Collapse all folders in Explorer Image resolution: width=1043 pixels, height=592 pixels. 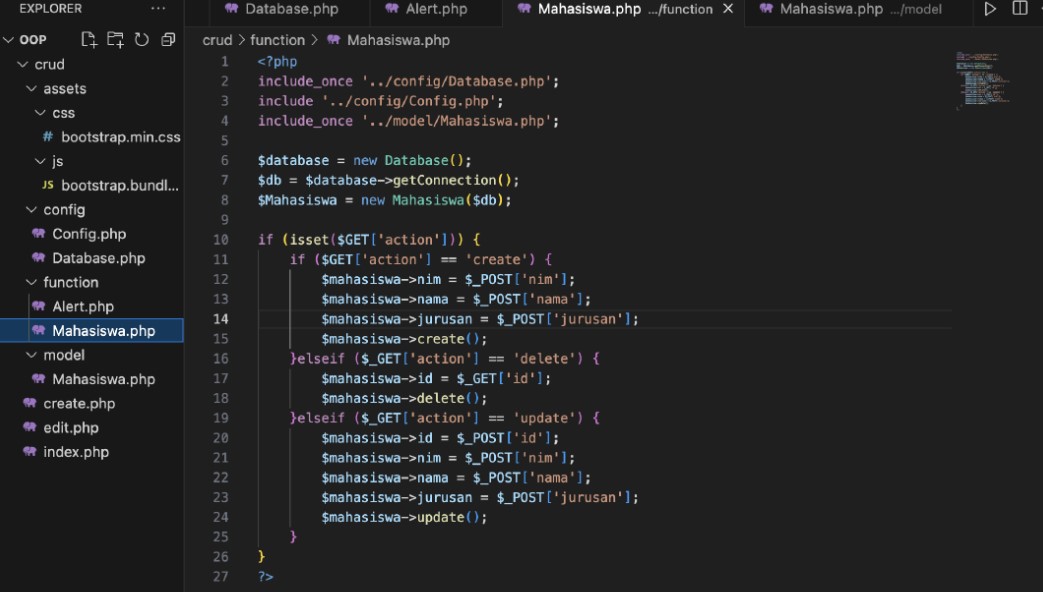tap(168, 40)
